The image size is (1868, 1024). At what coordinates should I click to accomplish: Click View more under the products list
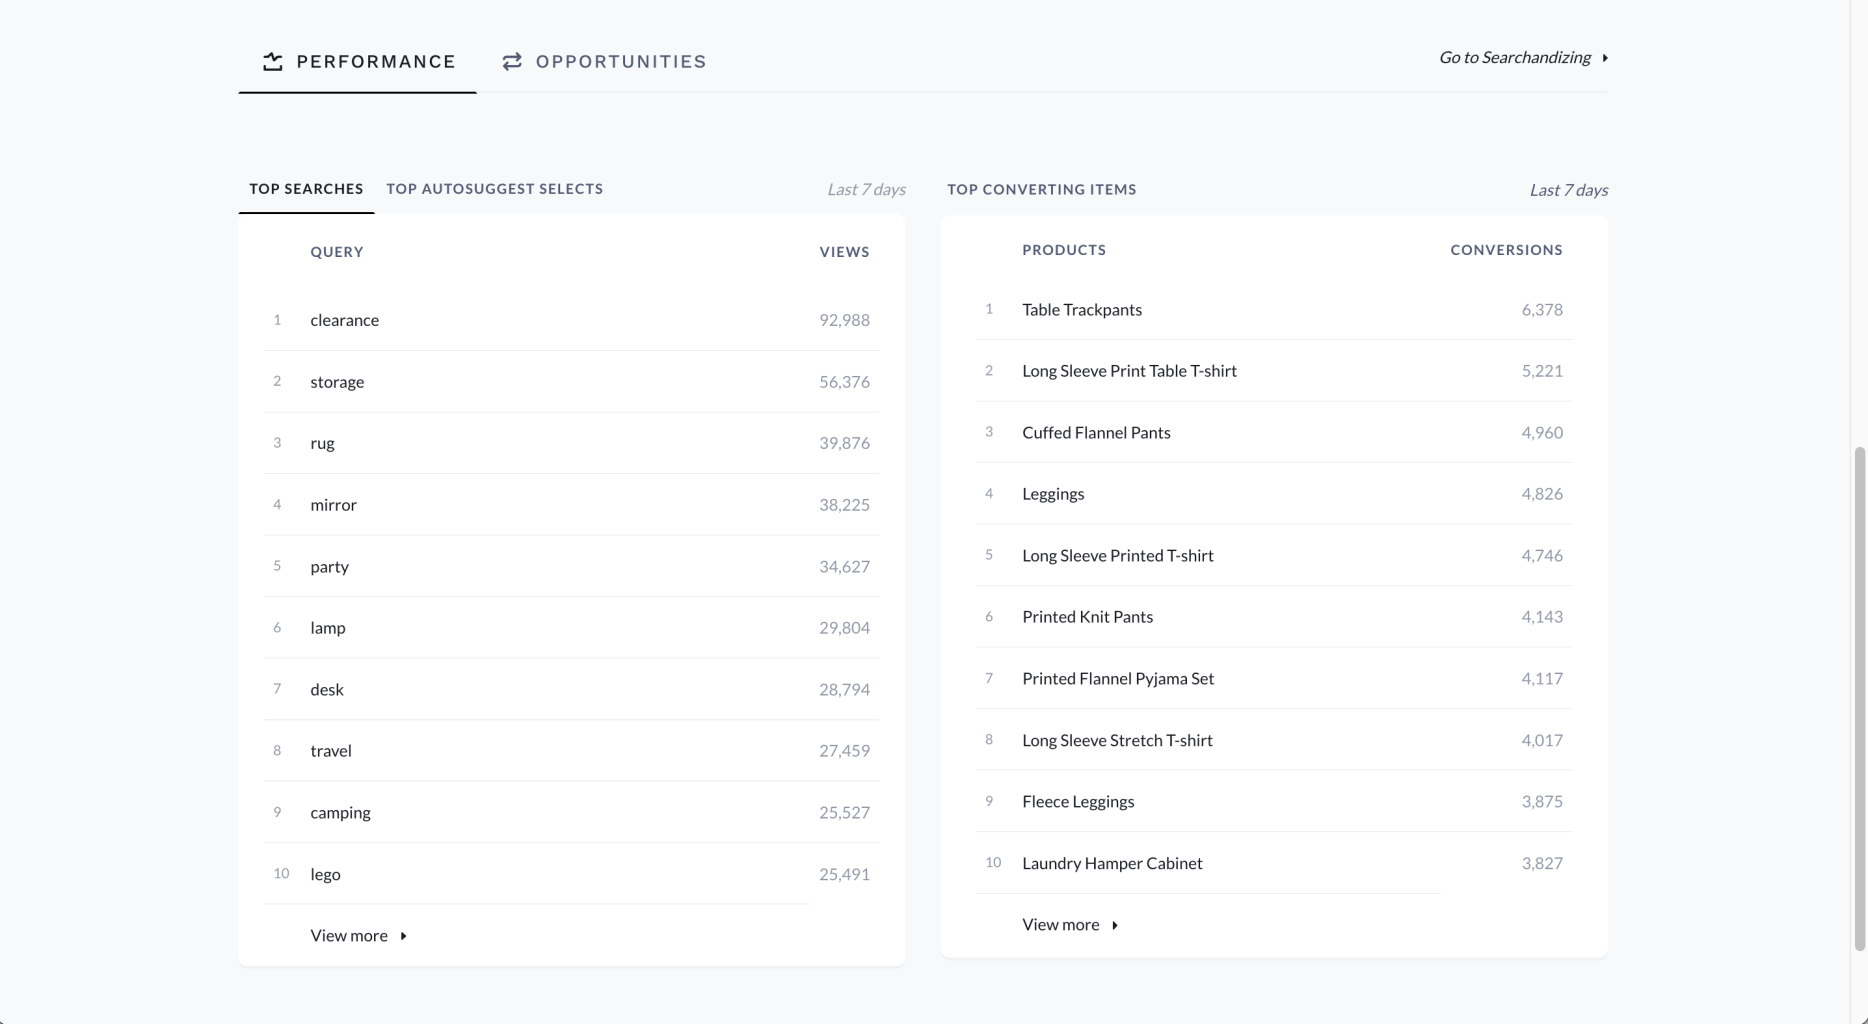pyautogui.click(x=1070, y=925)
